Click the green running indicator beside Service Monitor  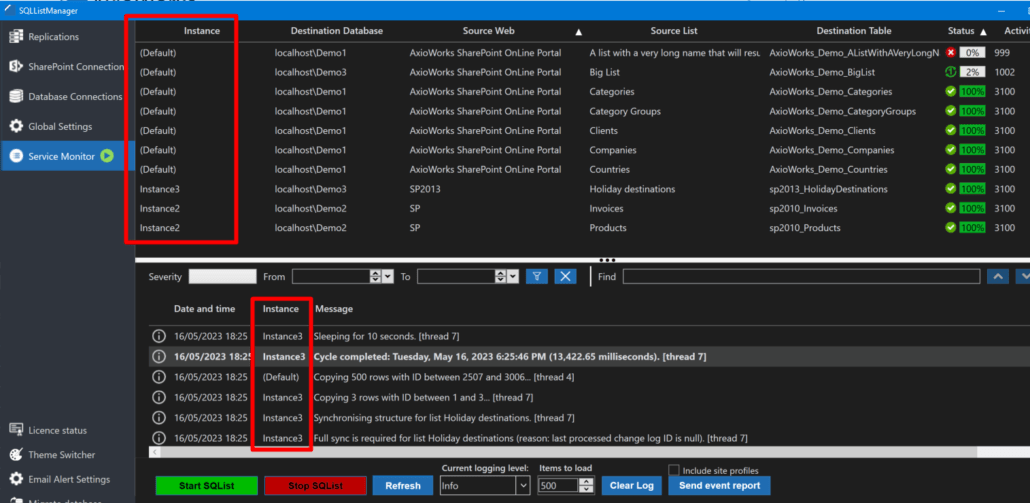[107, 156]
